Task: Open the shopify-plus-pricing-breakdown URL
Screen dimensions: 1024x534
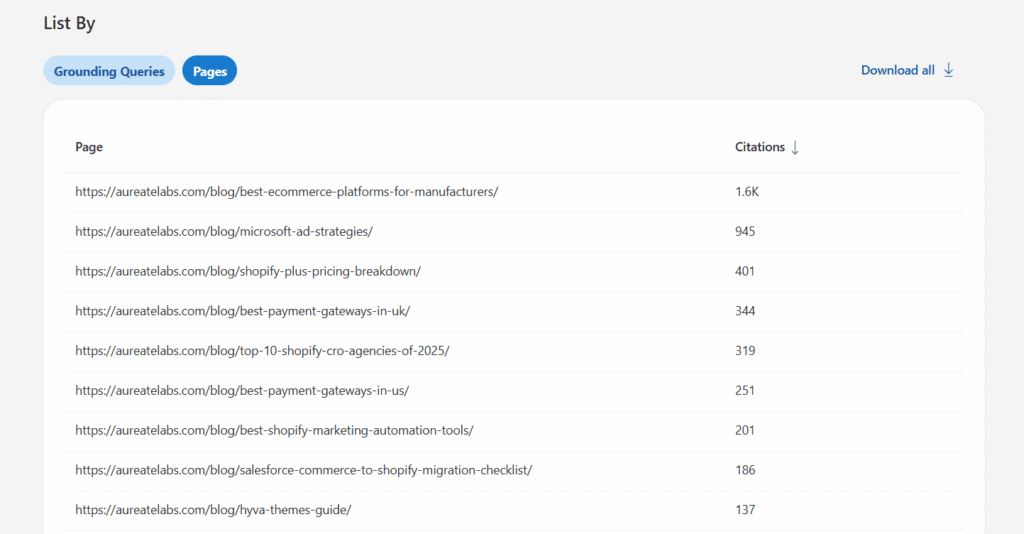Action: [248, 271]
